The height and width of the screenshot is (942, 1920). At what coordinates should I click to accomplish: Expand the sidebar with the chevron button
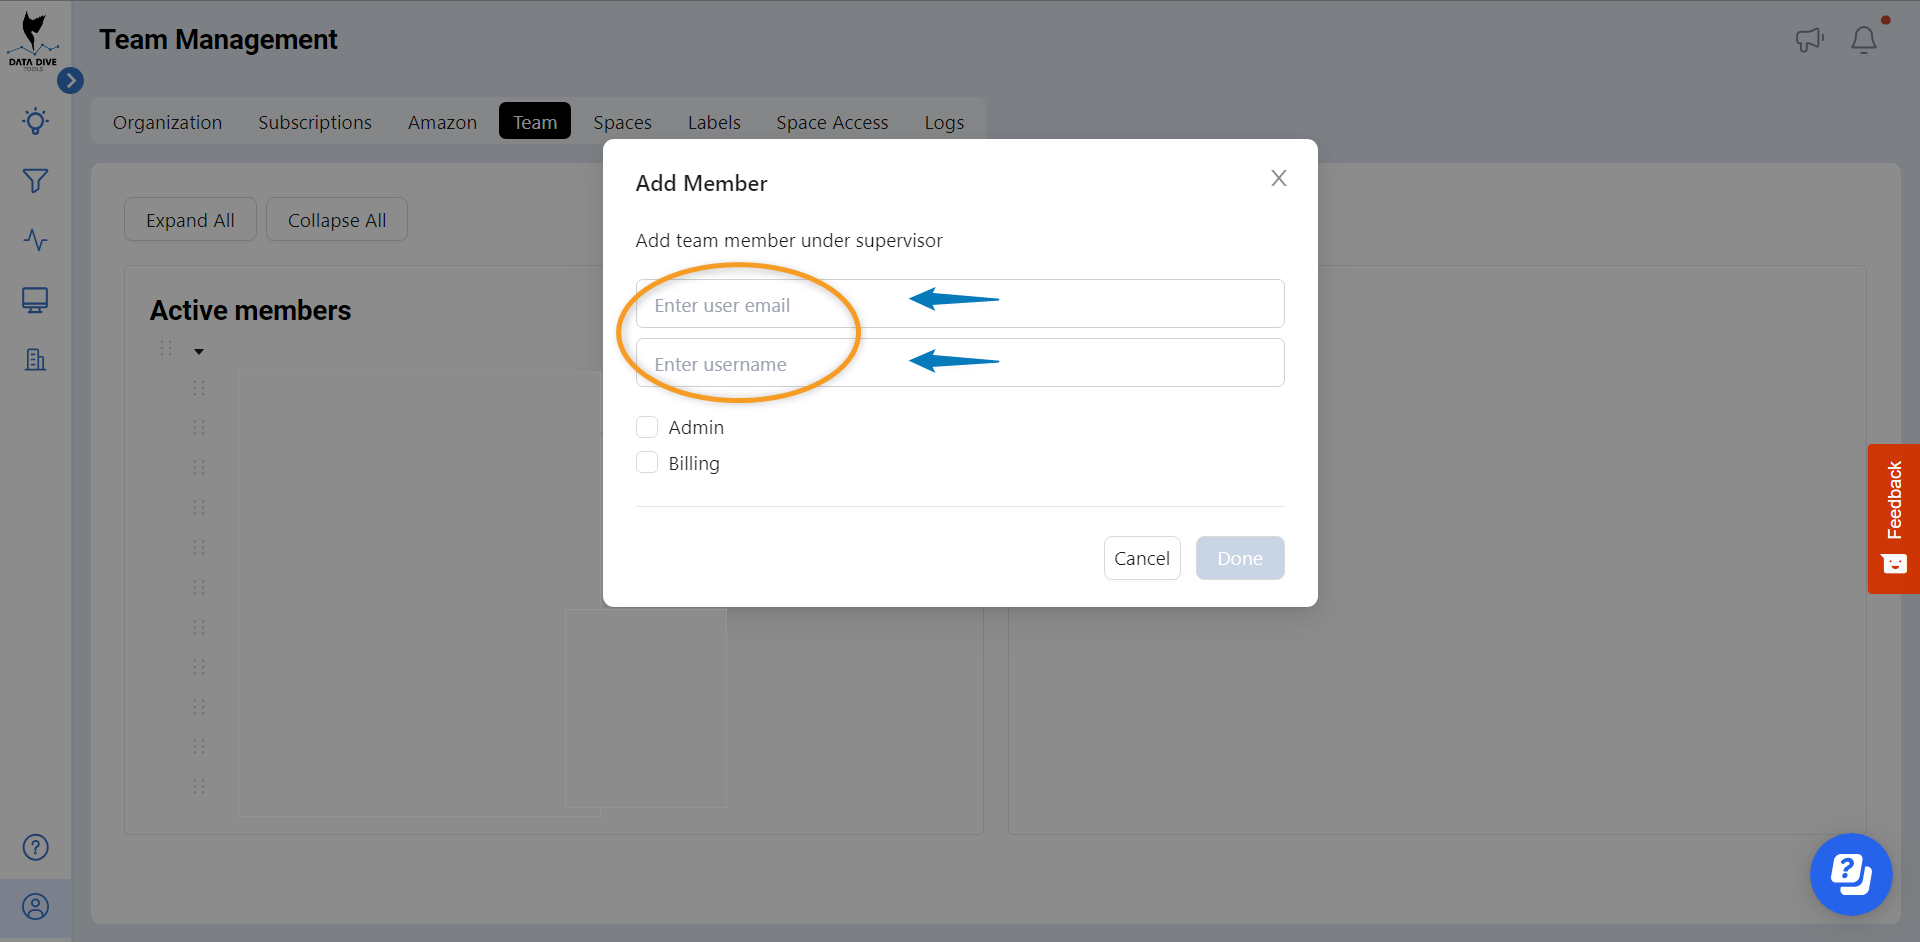tap(70, 80)
